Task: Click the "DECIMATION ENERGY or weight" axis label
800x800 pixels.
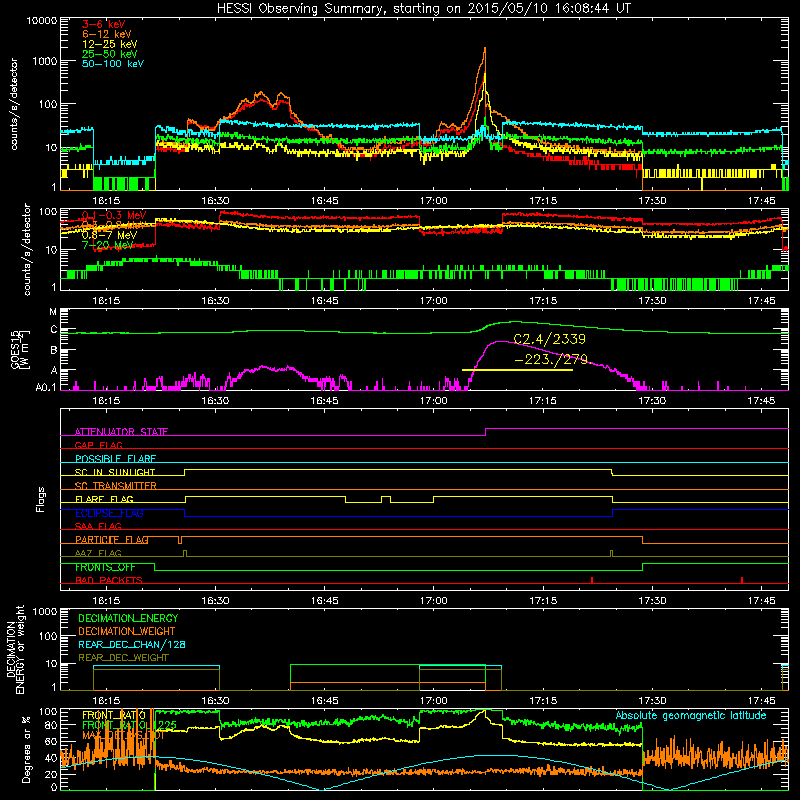Action: 16,649
